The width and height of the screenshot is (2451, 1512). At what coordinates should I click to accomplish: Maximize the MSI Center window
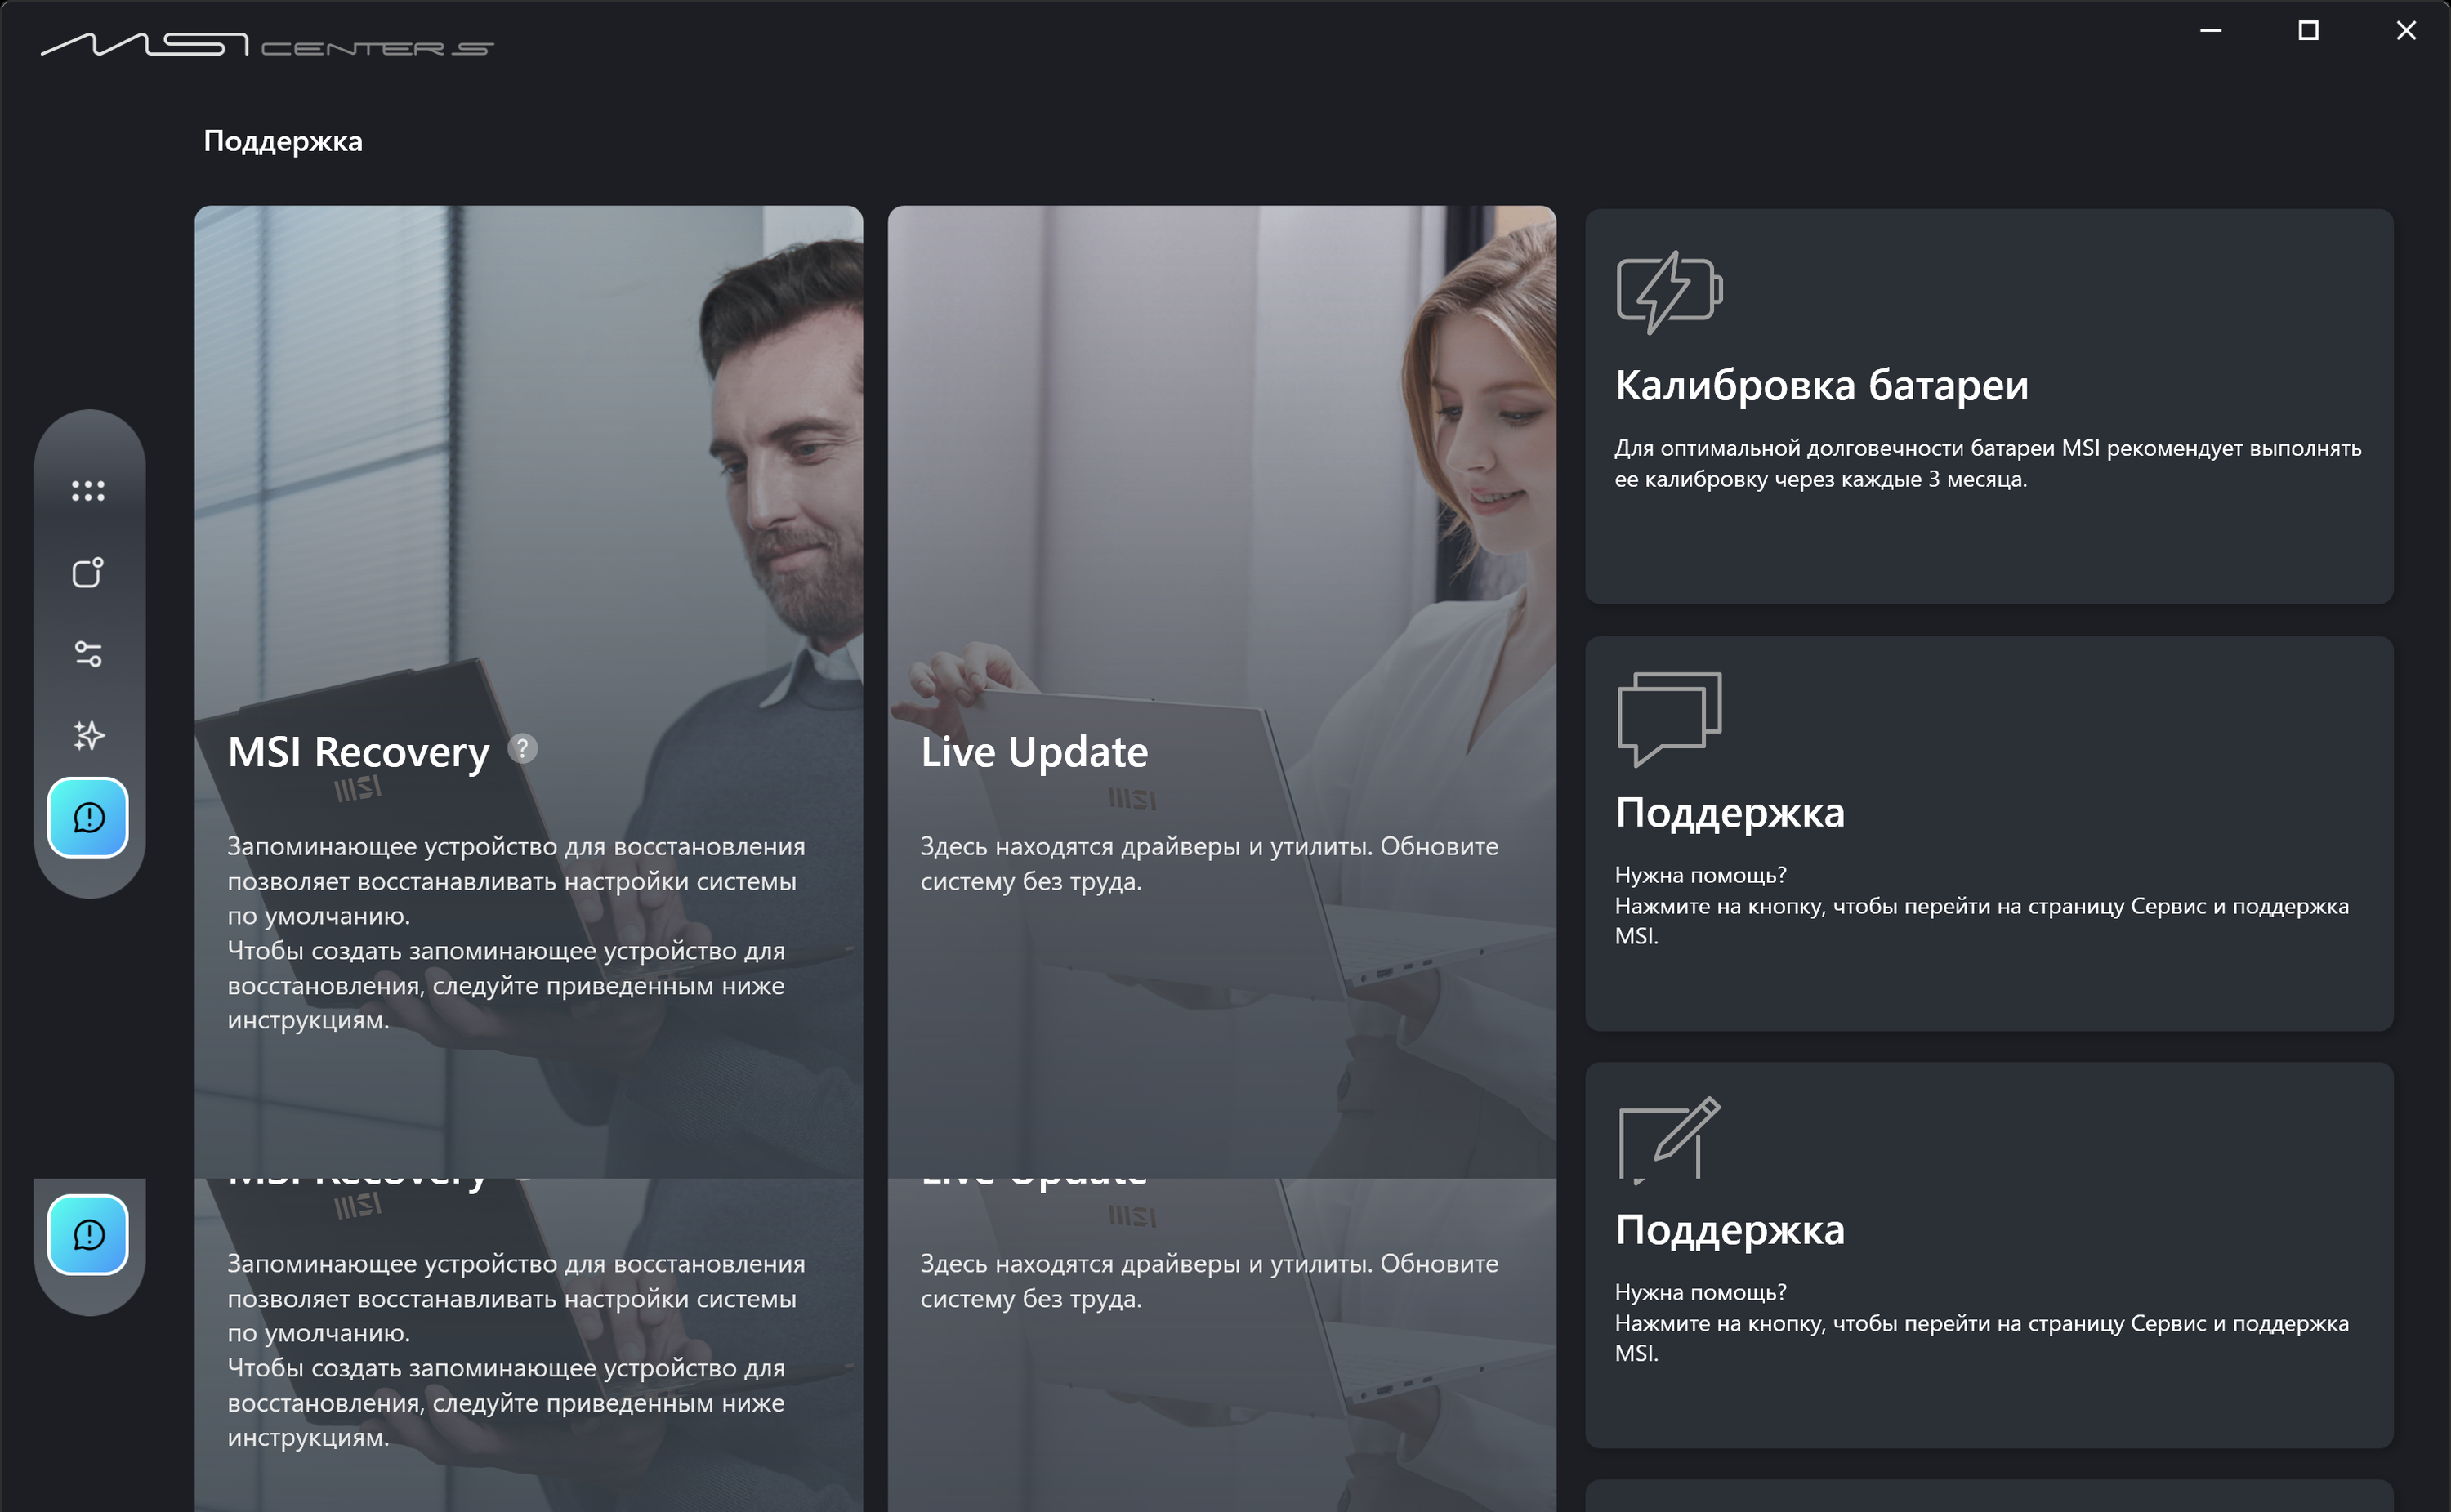[2308, 31]
